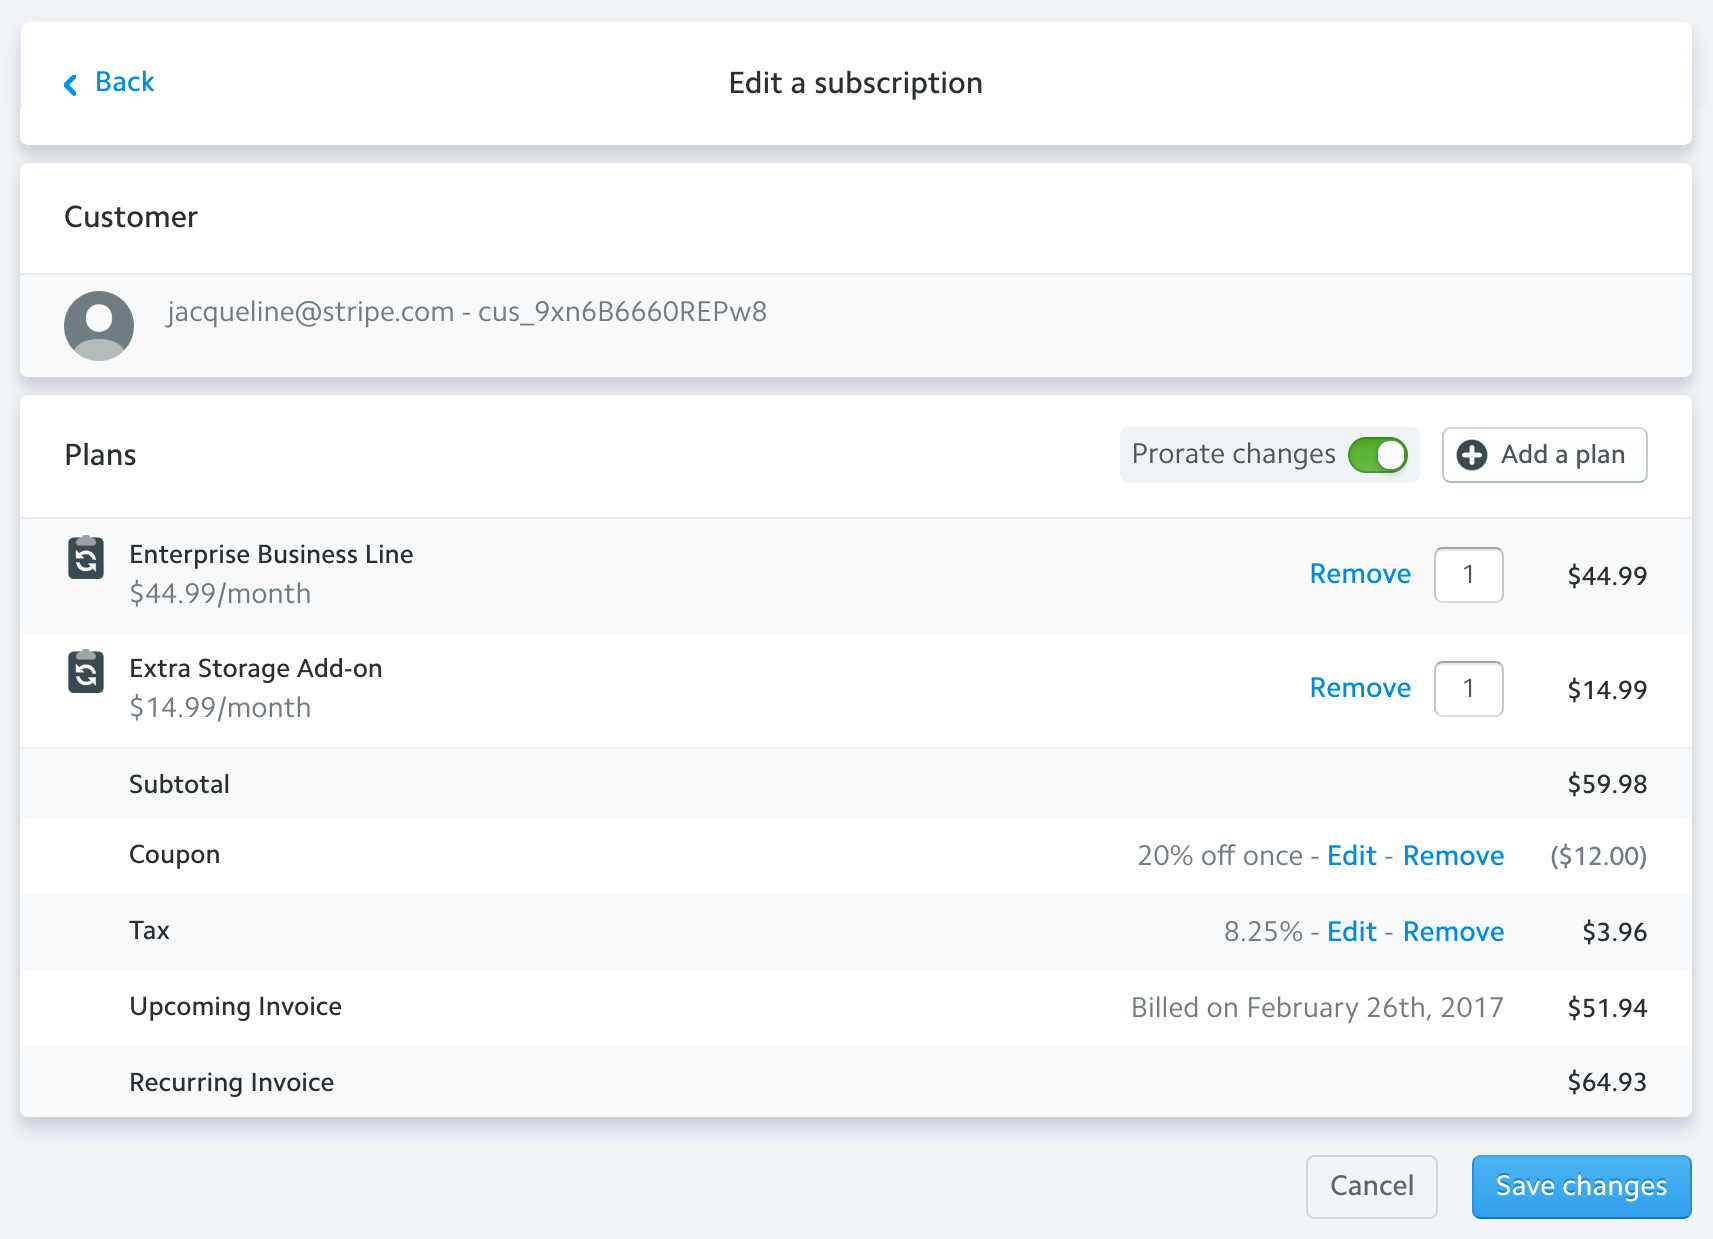Click the $14.99/month price label

(220, 708)
